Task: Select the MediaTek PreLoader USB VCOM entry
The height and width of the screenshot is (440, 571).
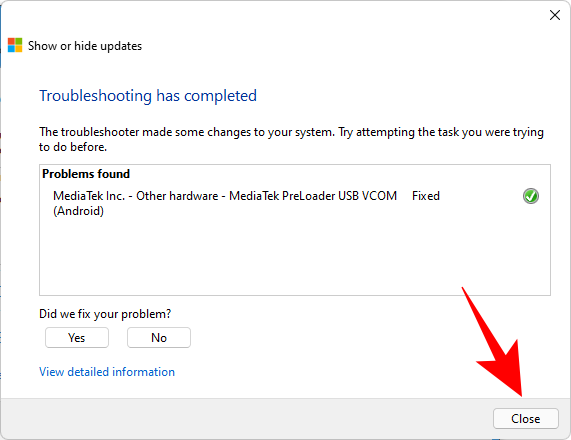Action: pos(225,203)
